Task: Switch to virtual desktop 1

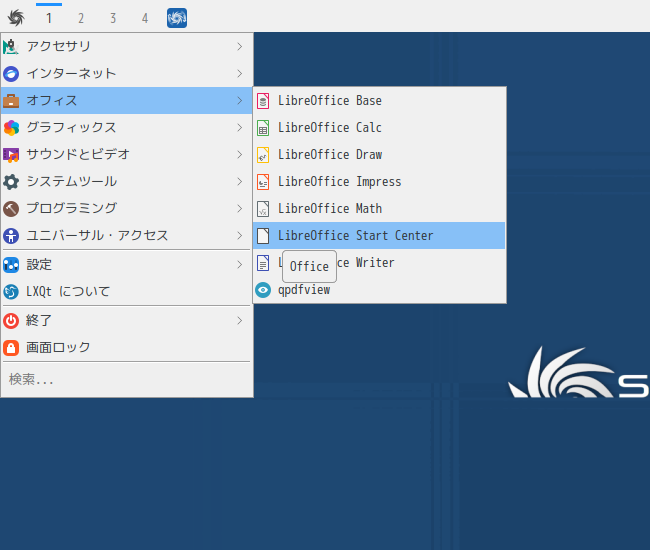Action: [49, 18]
